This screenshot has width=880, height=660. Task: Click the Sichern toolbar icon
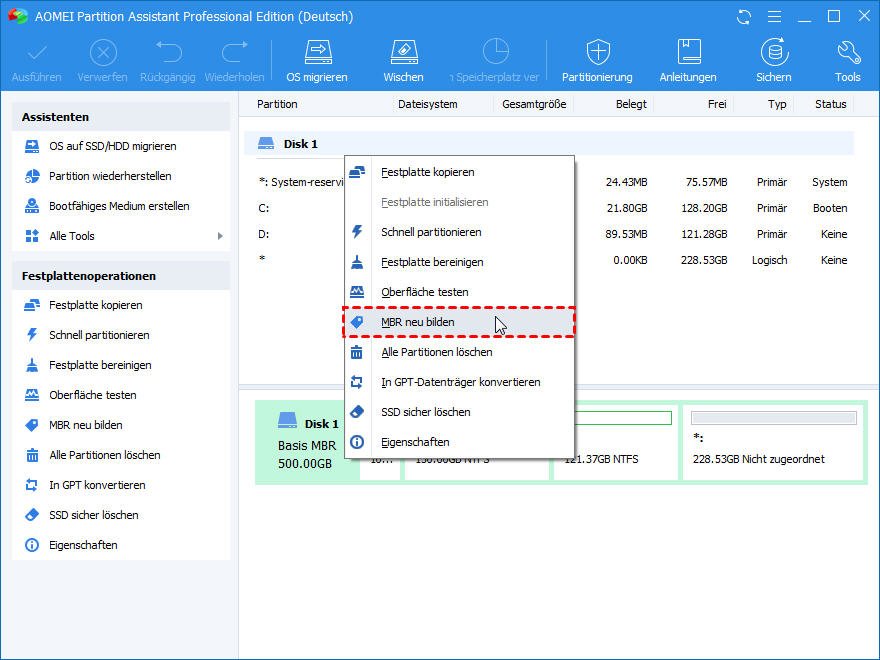tap(773, 60)
